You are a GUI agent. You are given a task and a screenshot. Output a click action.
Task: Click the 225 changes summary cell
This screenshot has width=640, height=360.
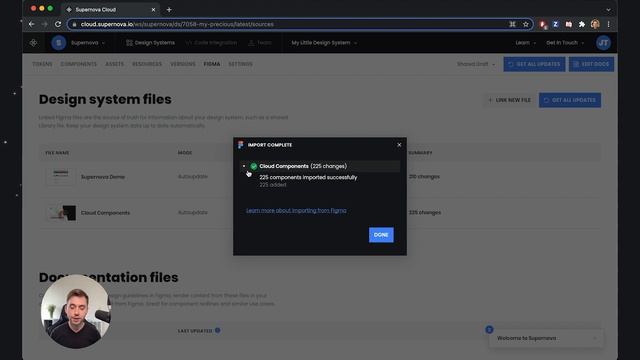pyautogui.click(x=425, y=213)
